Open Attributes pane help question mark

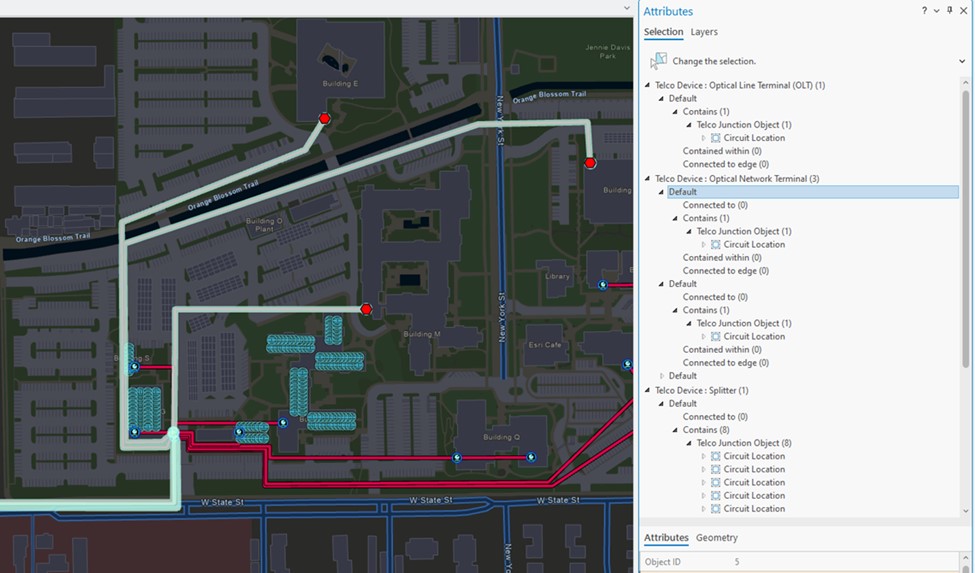[924, 11]
